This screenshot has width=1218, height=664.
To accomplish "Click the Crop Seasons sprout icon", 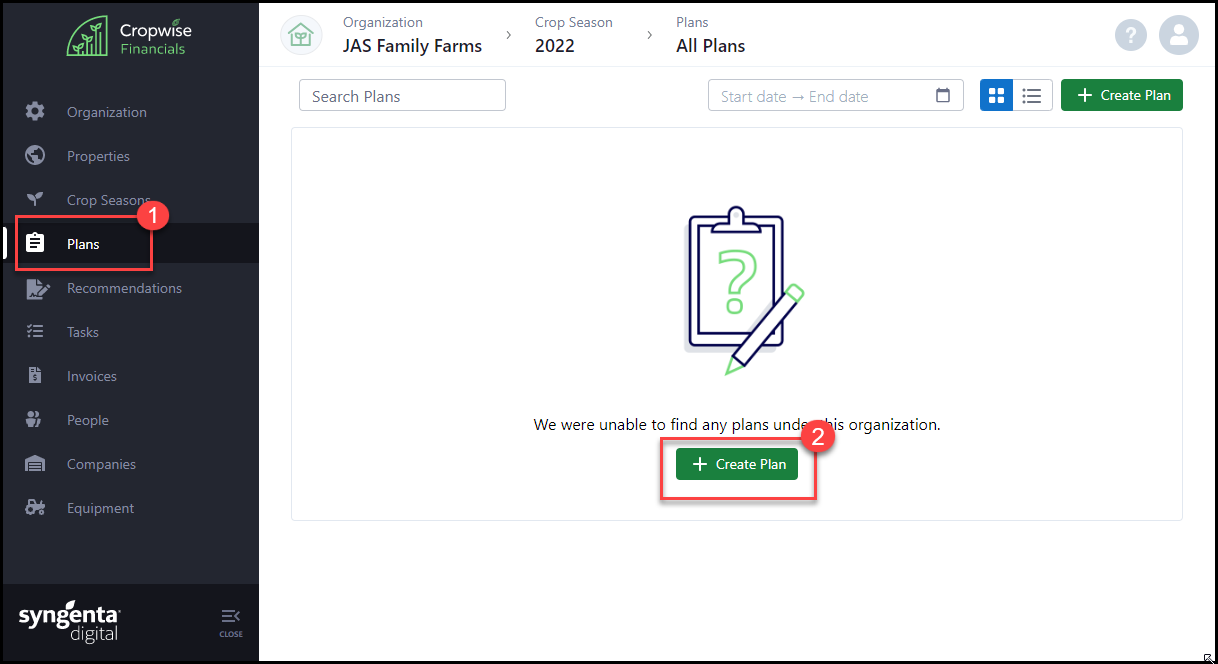I will point(35,199).
